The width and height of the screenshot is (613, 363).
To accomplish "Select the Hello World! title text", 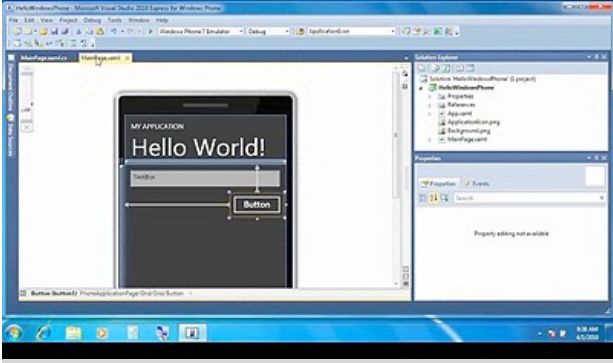I will coord(199,148).
